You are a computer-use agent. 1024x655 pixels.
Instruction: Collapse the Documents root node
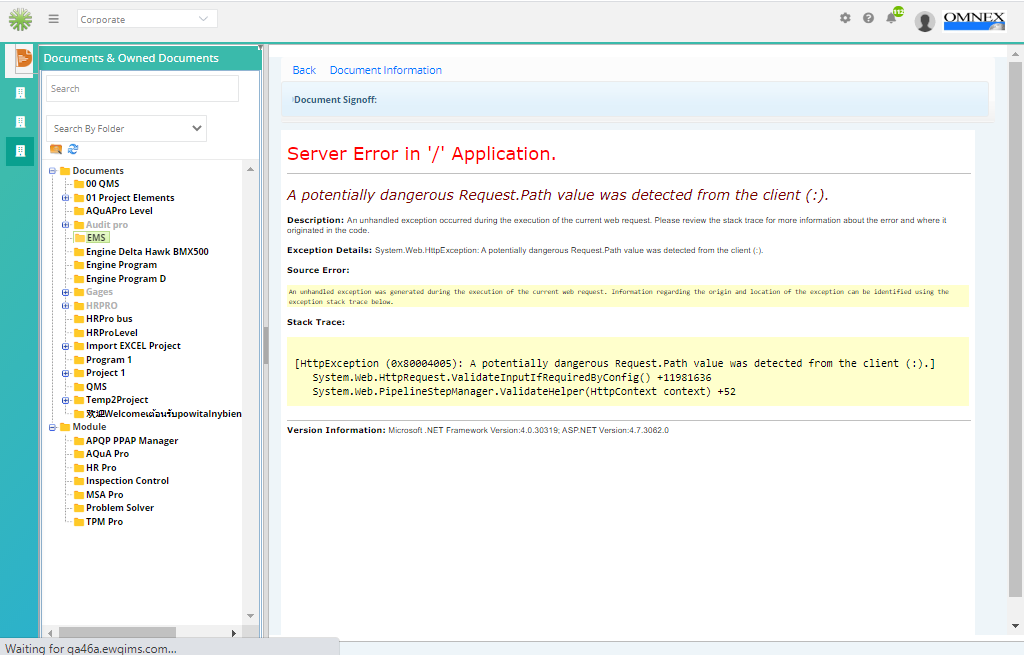click(x=52, y=171)
